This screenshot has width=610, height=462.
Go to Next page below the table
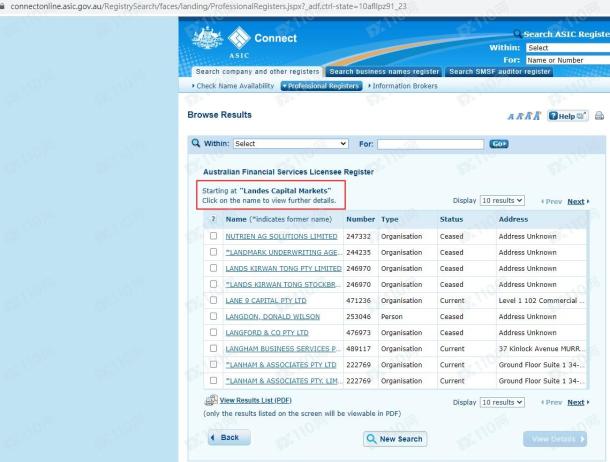[x=576, y=402]
